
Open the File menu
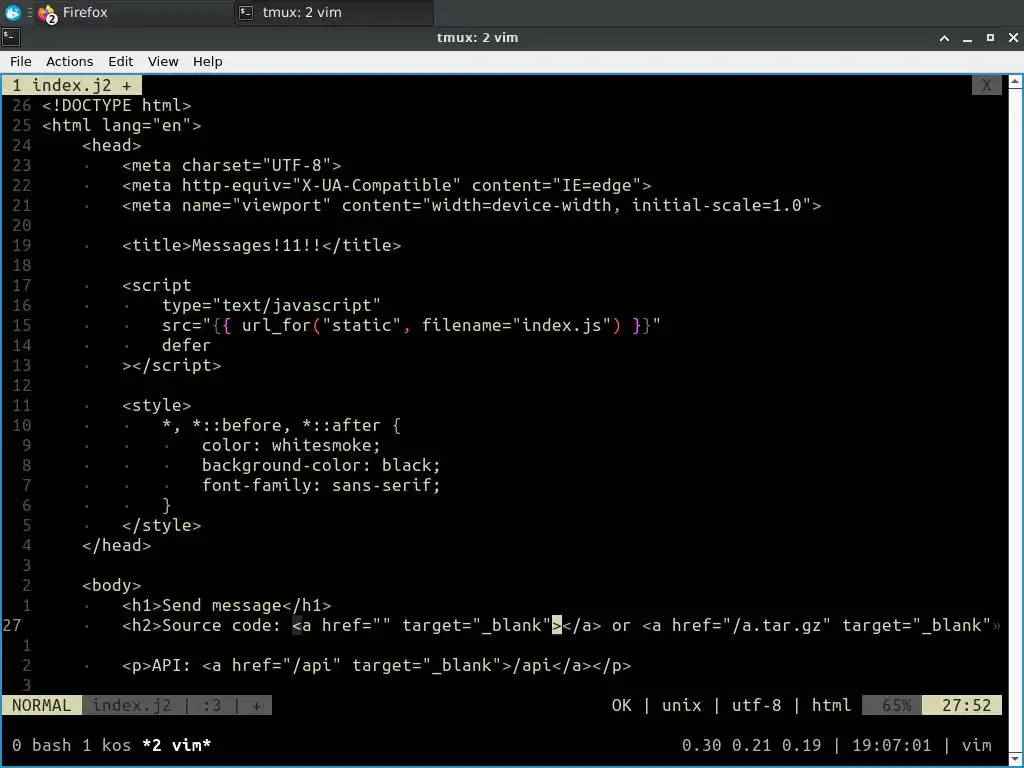[x=20, y=61]
